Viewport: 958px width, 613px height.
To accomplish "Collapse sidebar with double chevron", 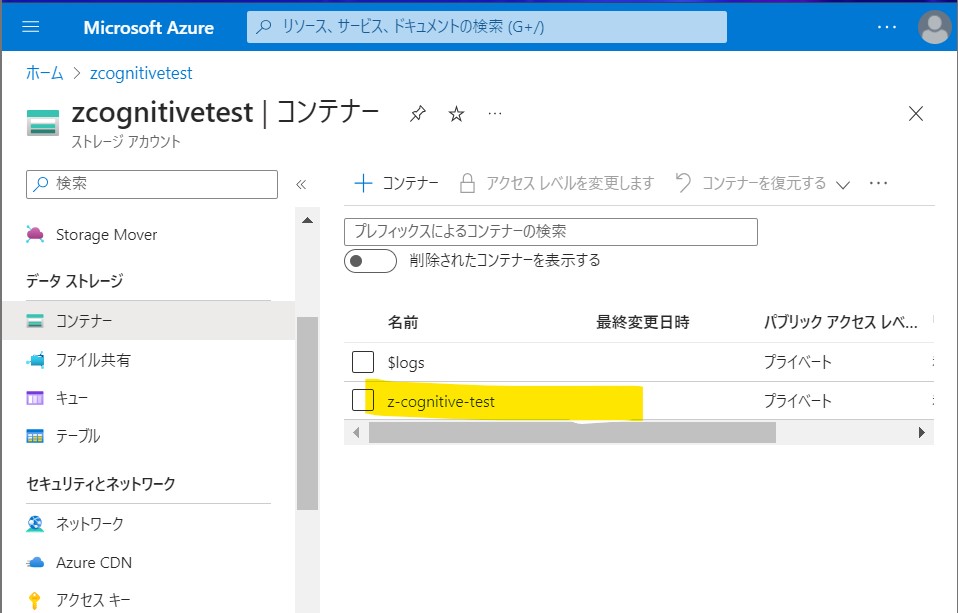I will [301, 185].
